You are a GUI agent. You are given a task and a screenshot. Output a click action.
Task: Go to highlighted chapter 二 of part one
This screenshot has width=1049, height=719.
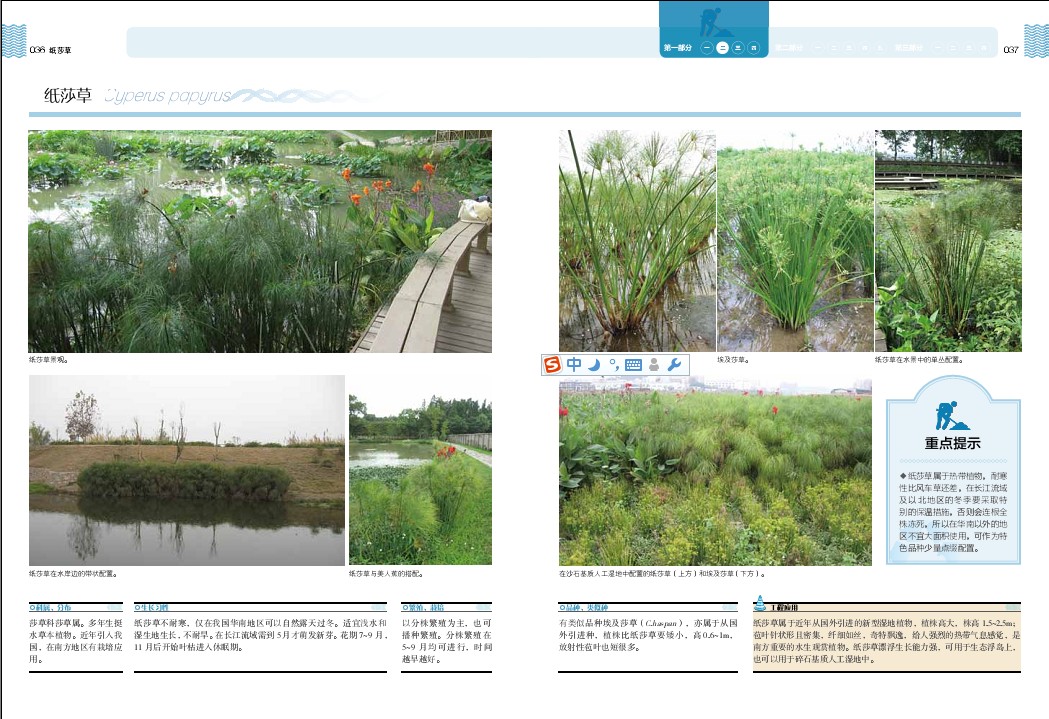(x=722, y=47)
